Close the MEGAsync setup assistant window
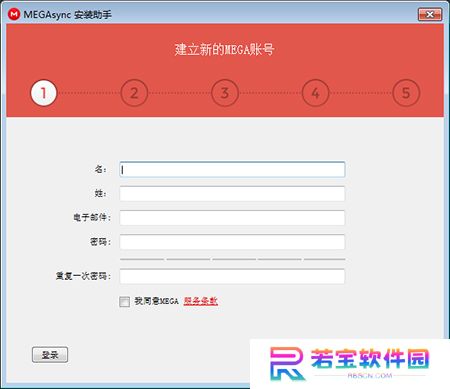This screenshot has width=450, height=389. (430, 14)
